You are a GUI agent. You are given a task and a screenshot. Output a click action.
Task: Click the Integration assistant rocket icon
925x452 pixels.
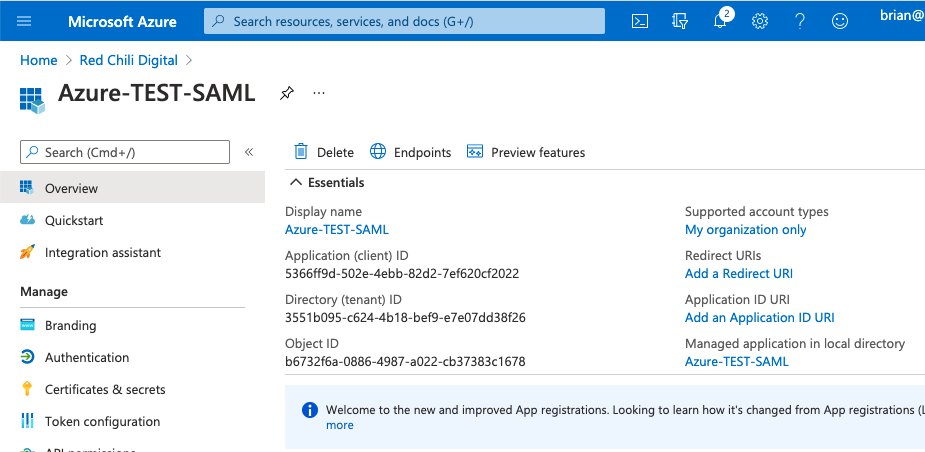point(27,252)
